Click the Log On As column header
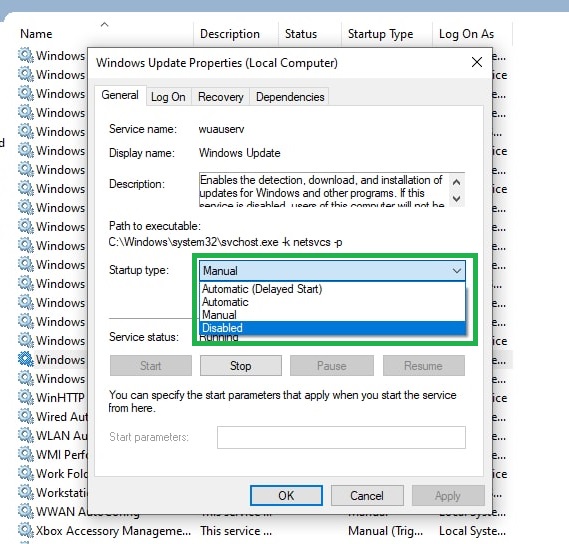569x544 pixels. [x=466, y=34]
